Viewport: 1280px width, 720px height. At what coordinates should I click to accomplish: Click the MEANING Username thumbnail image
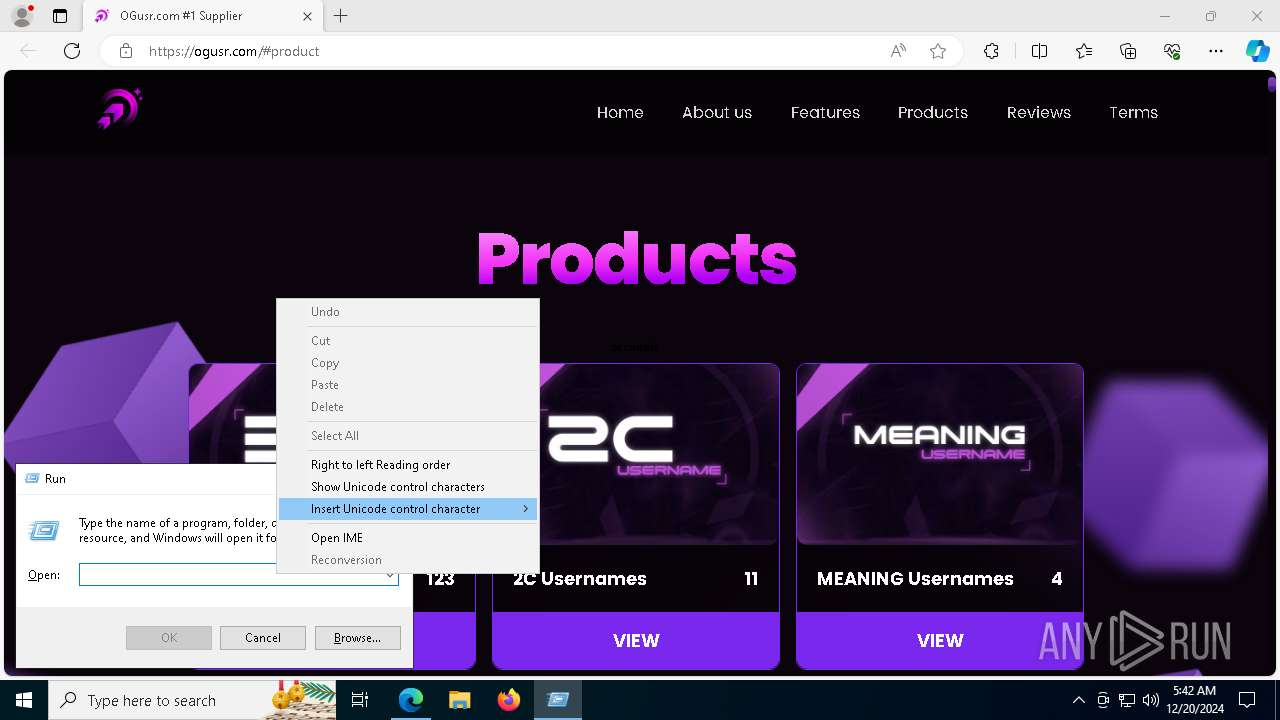click(x=940, y=454)
